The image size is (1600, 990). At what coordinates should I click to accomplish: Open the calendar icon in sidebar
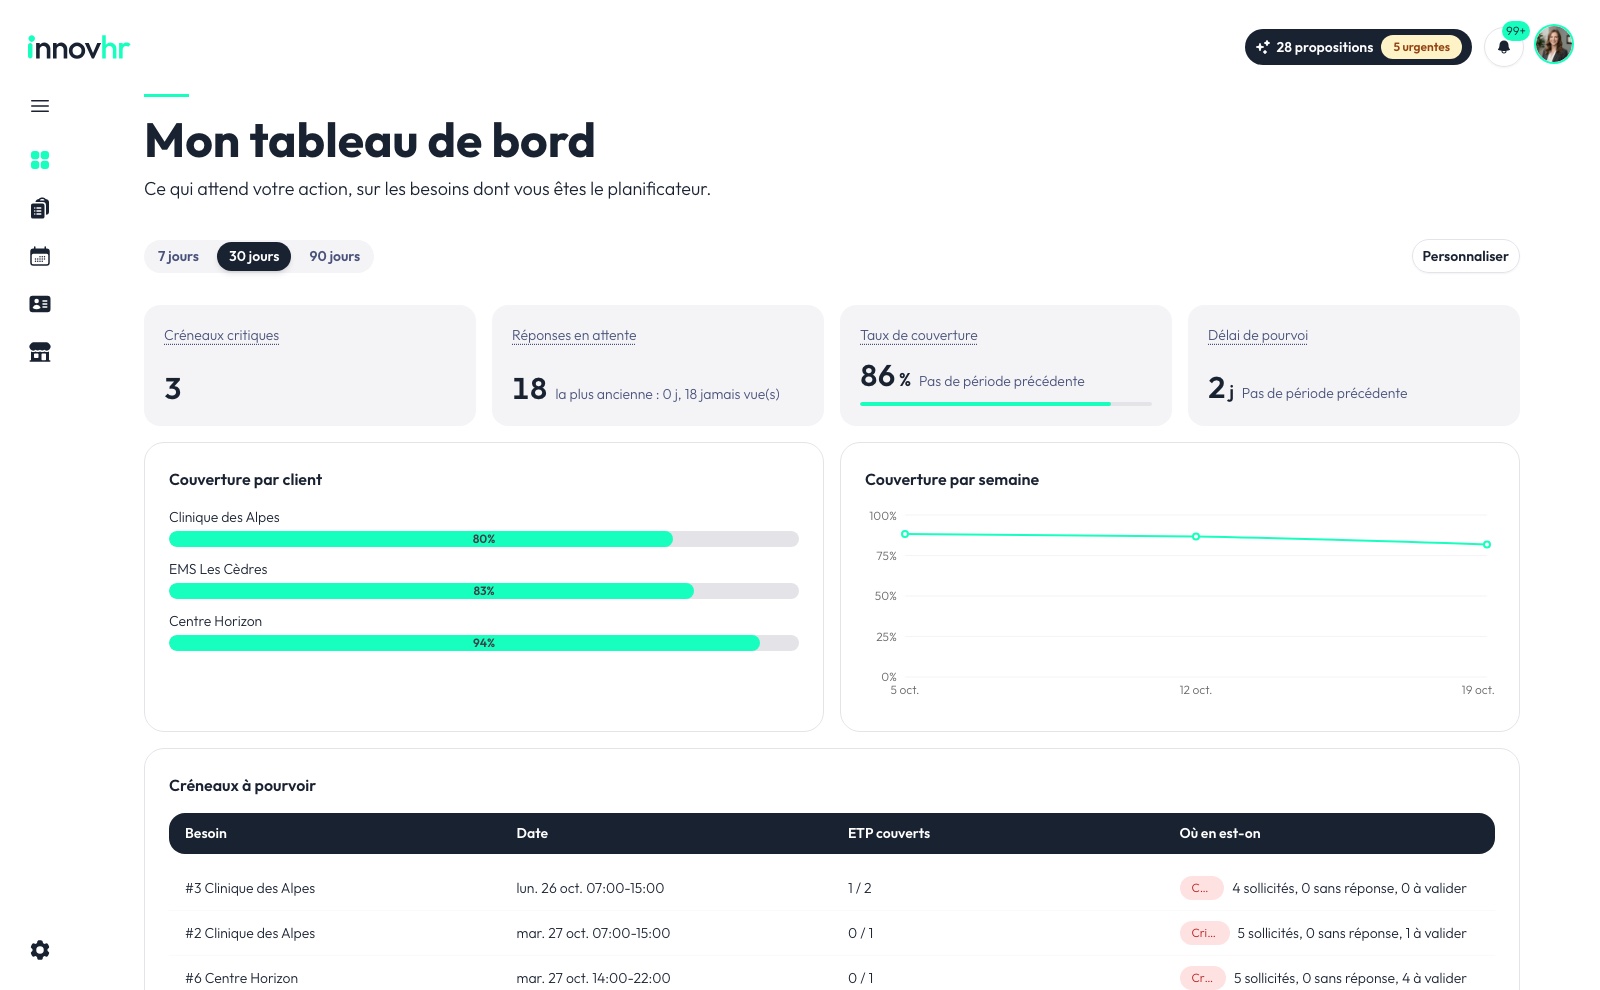pos(40,256)
